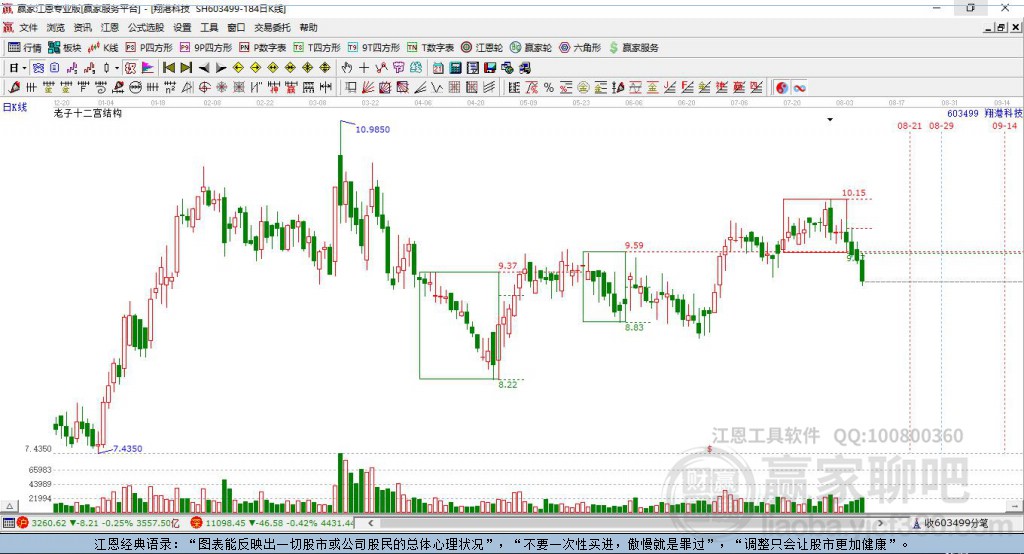
Task: Open the 9T四方形 tool
Action: (374, 48)
